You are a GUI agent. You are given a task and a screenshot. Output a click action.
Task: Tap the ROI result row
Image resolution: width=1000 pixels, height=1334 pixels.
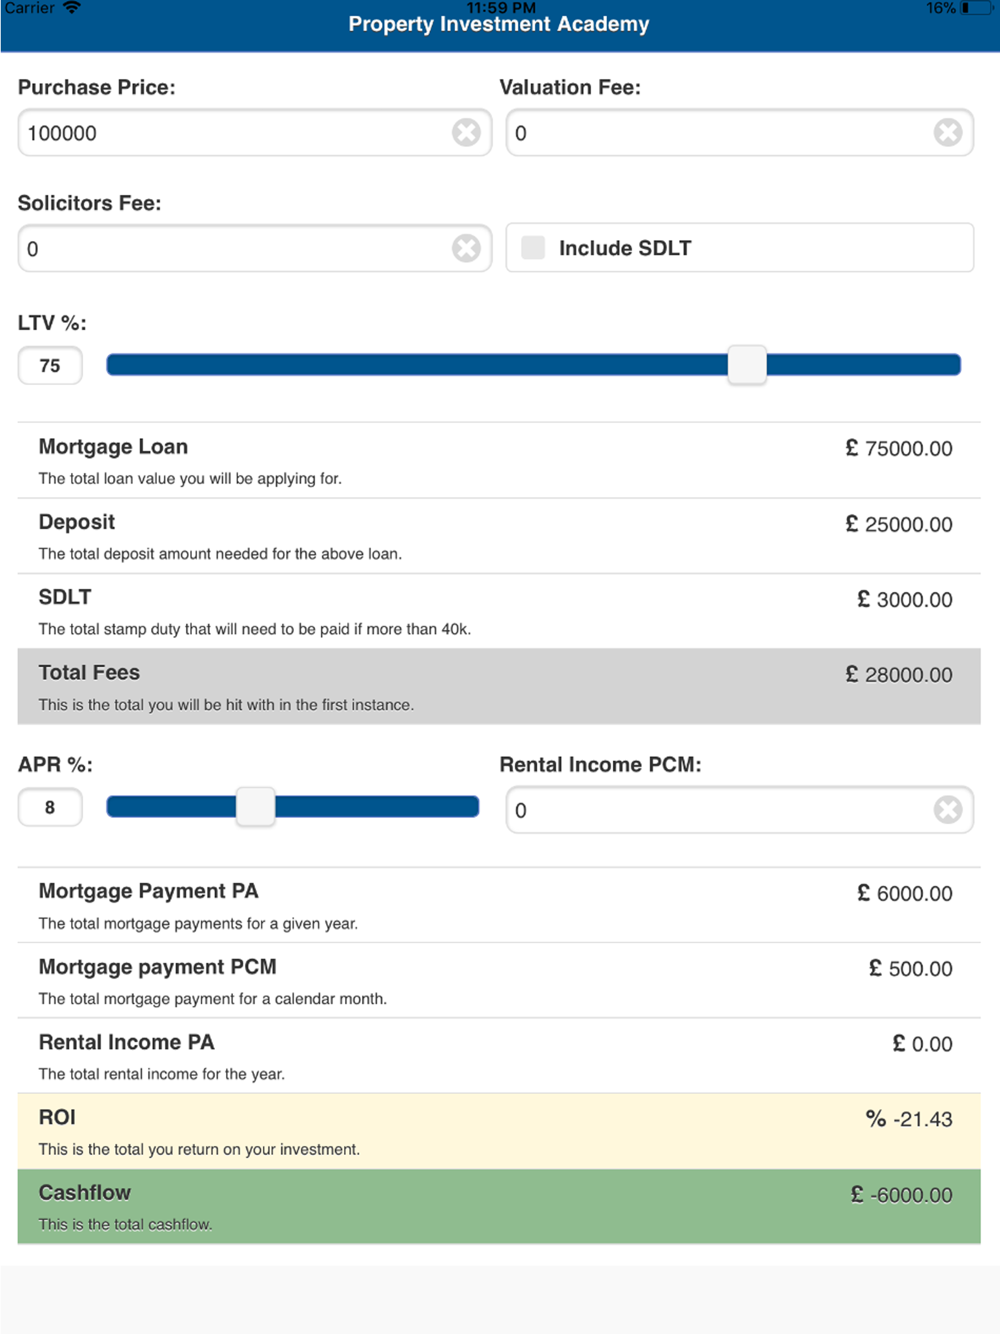point(498,1131)
